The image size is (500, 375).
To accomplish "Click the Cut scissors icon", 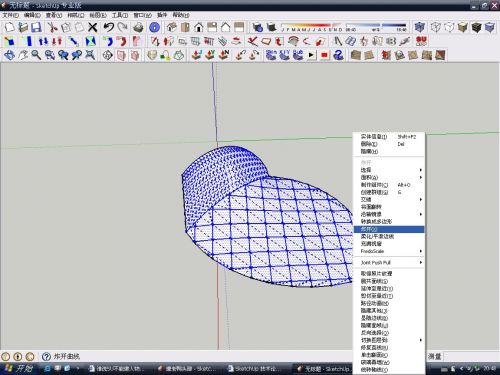I will [x=52, y=27].
